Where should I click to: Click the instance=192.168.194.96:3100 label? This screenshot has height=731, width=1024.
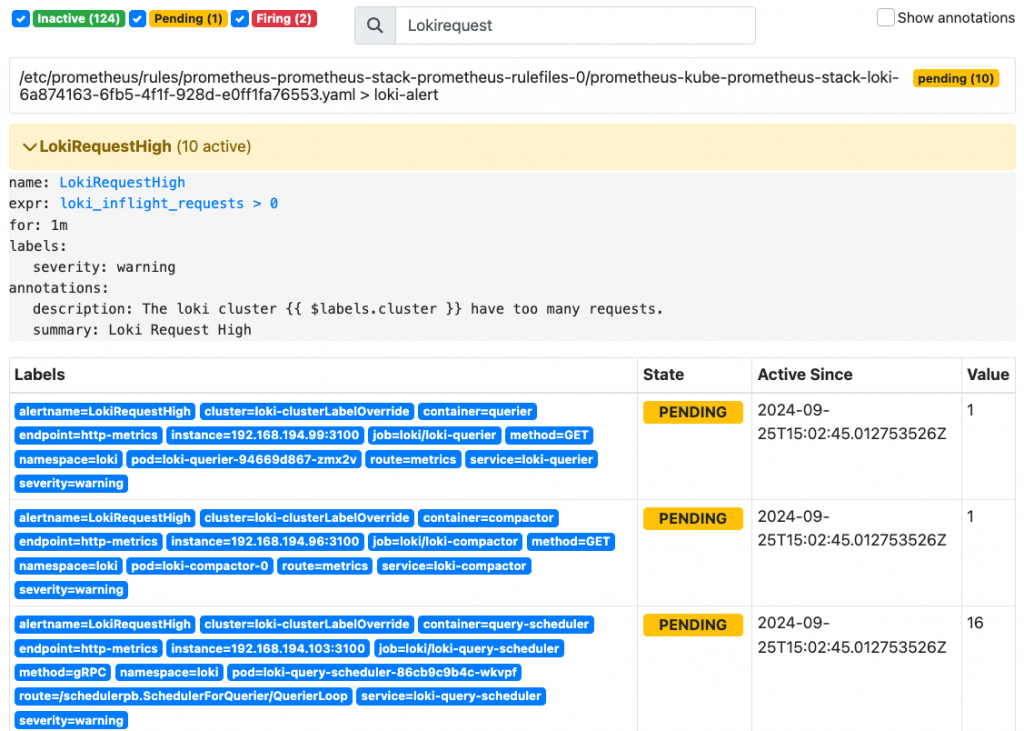coord(265,542)
